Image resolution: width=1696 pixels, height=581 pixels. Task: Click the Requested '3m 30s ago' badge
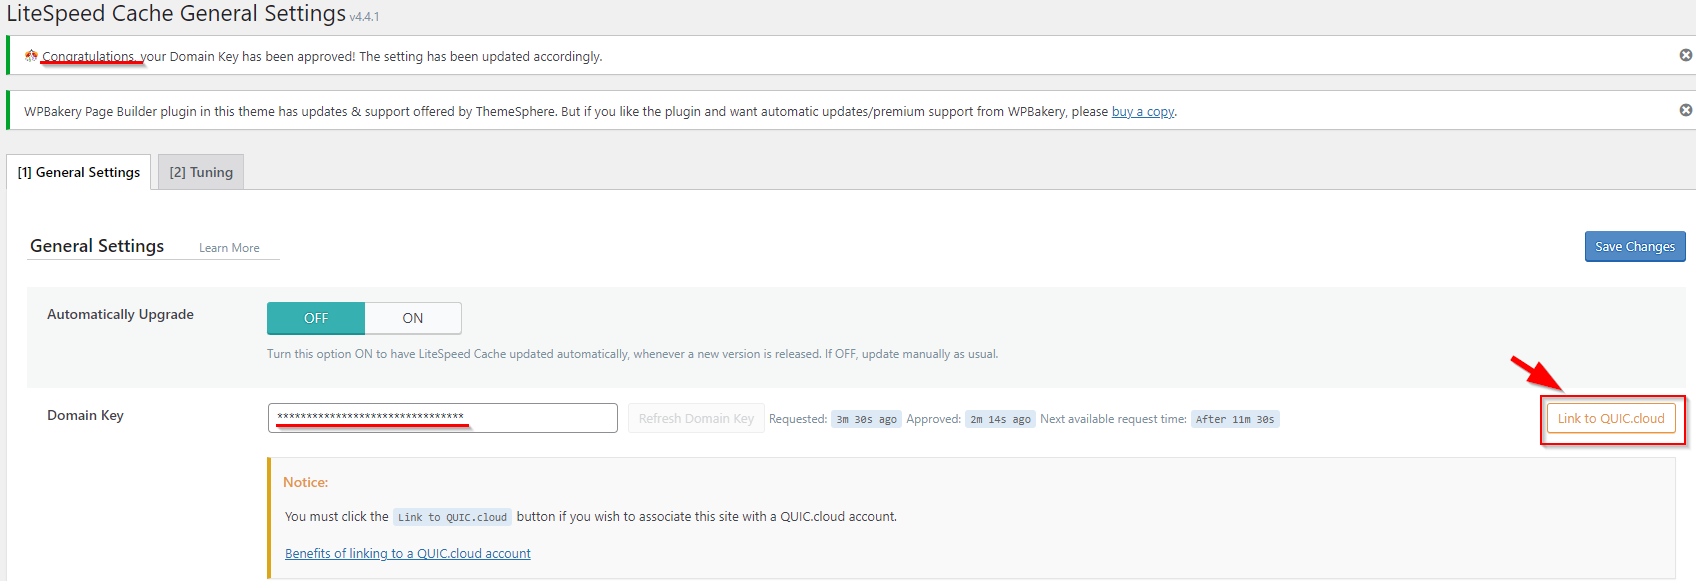coord(866,419)
